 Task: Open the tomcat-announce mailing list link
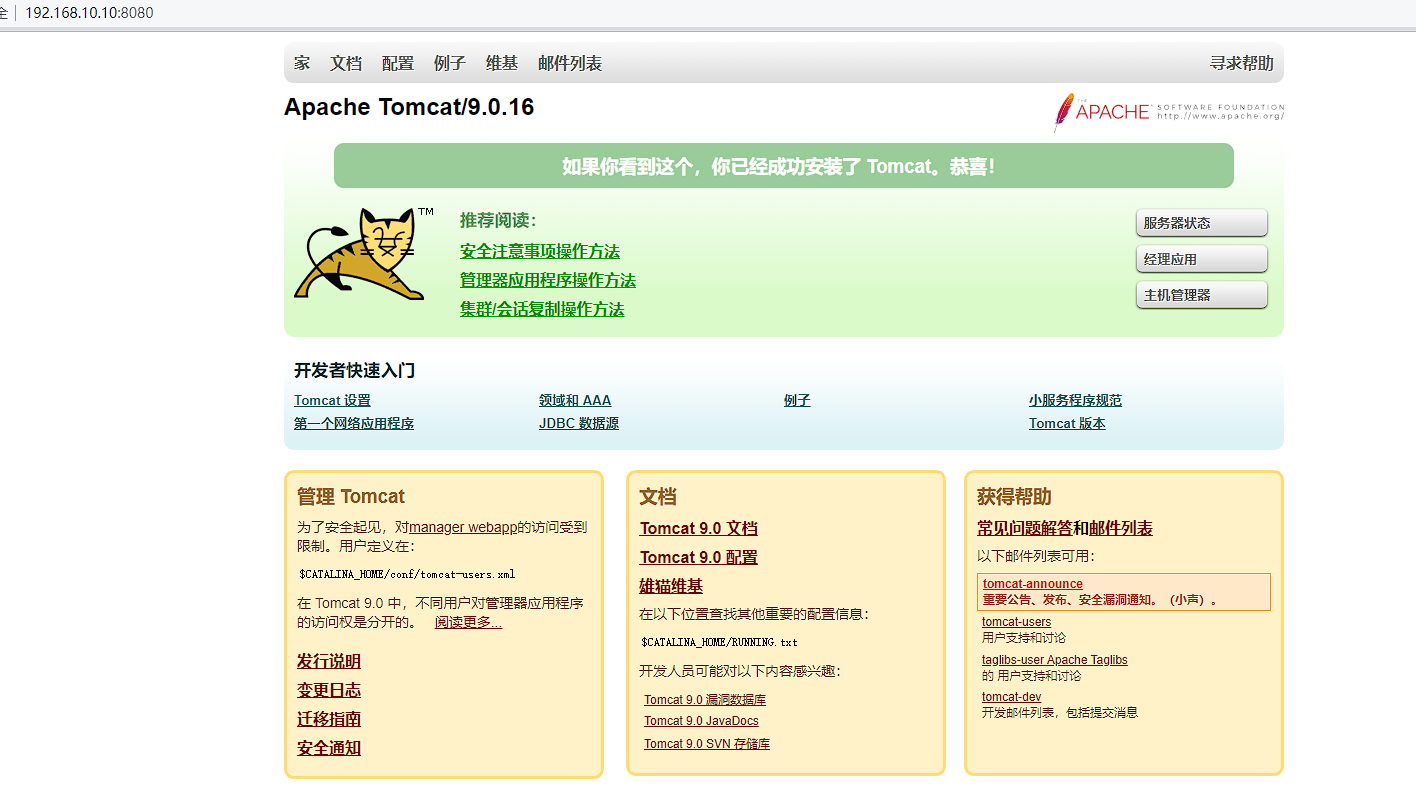[1033, 584]
